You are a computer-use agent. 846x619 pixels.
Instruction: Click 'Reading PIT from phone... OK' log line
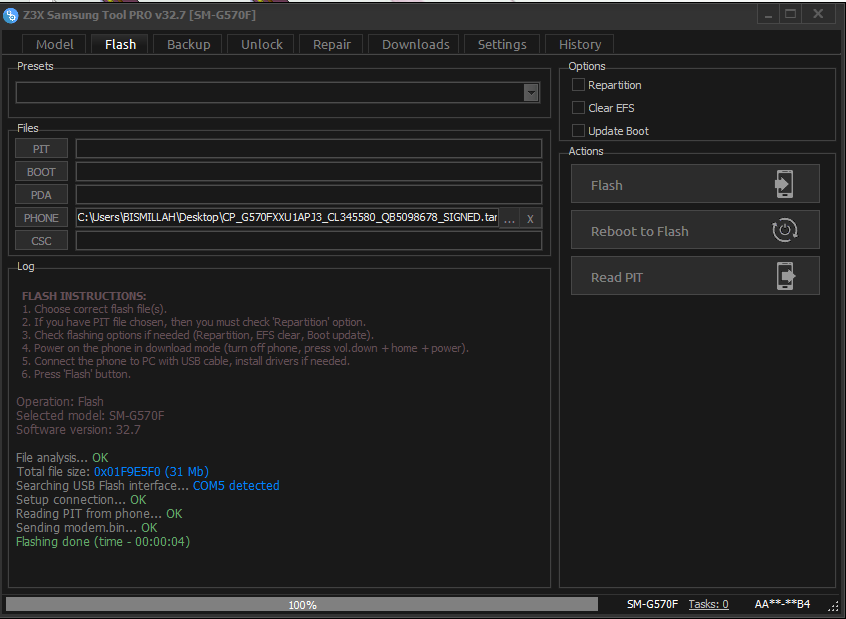[99, 514]
